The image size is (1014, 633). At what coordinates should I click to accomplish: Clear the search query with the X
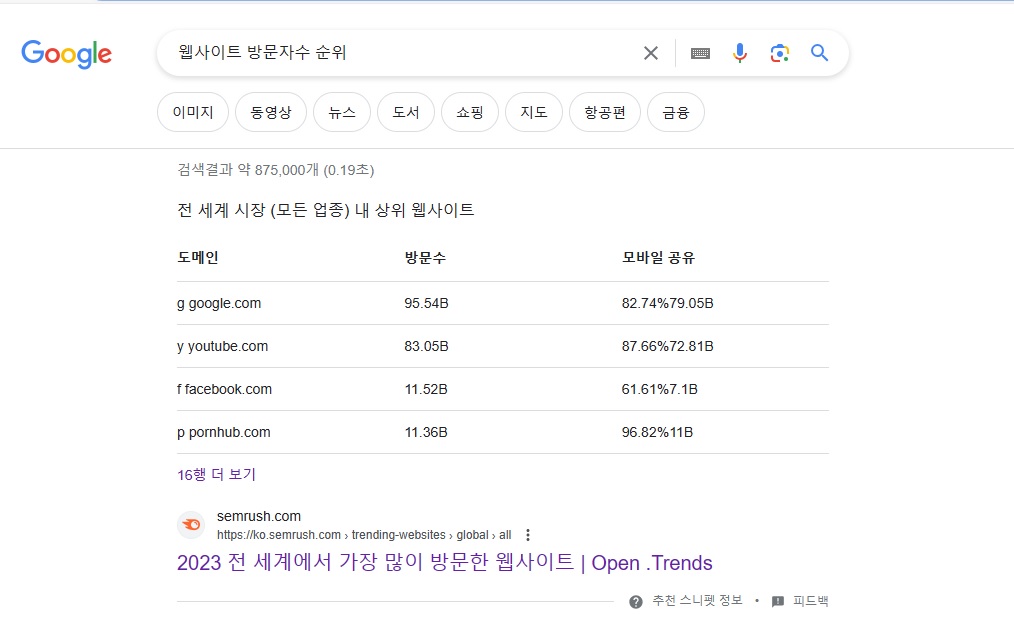(650, 53)
